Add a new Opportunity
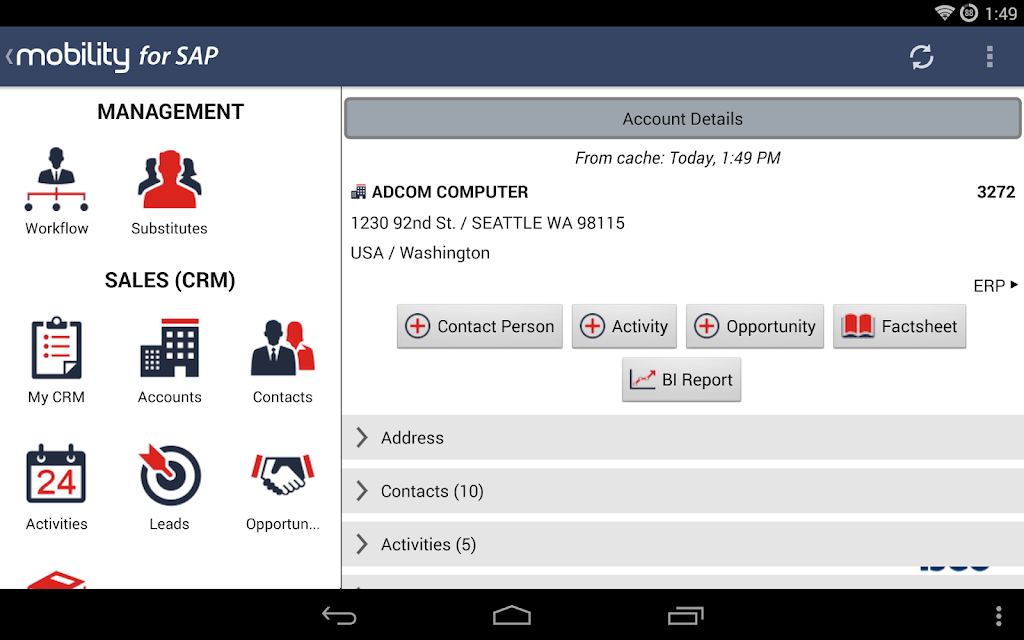The image size is (1024, 640). point(755,326)
